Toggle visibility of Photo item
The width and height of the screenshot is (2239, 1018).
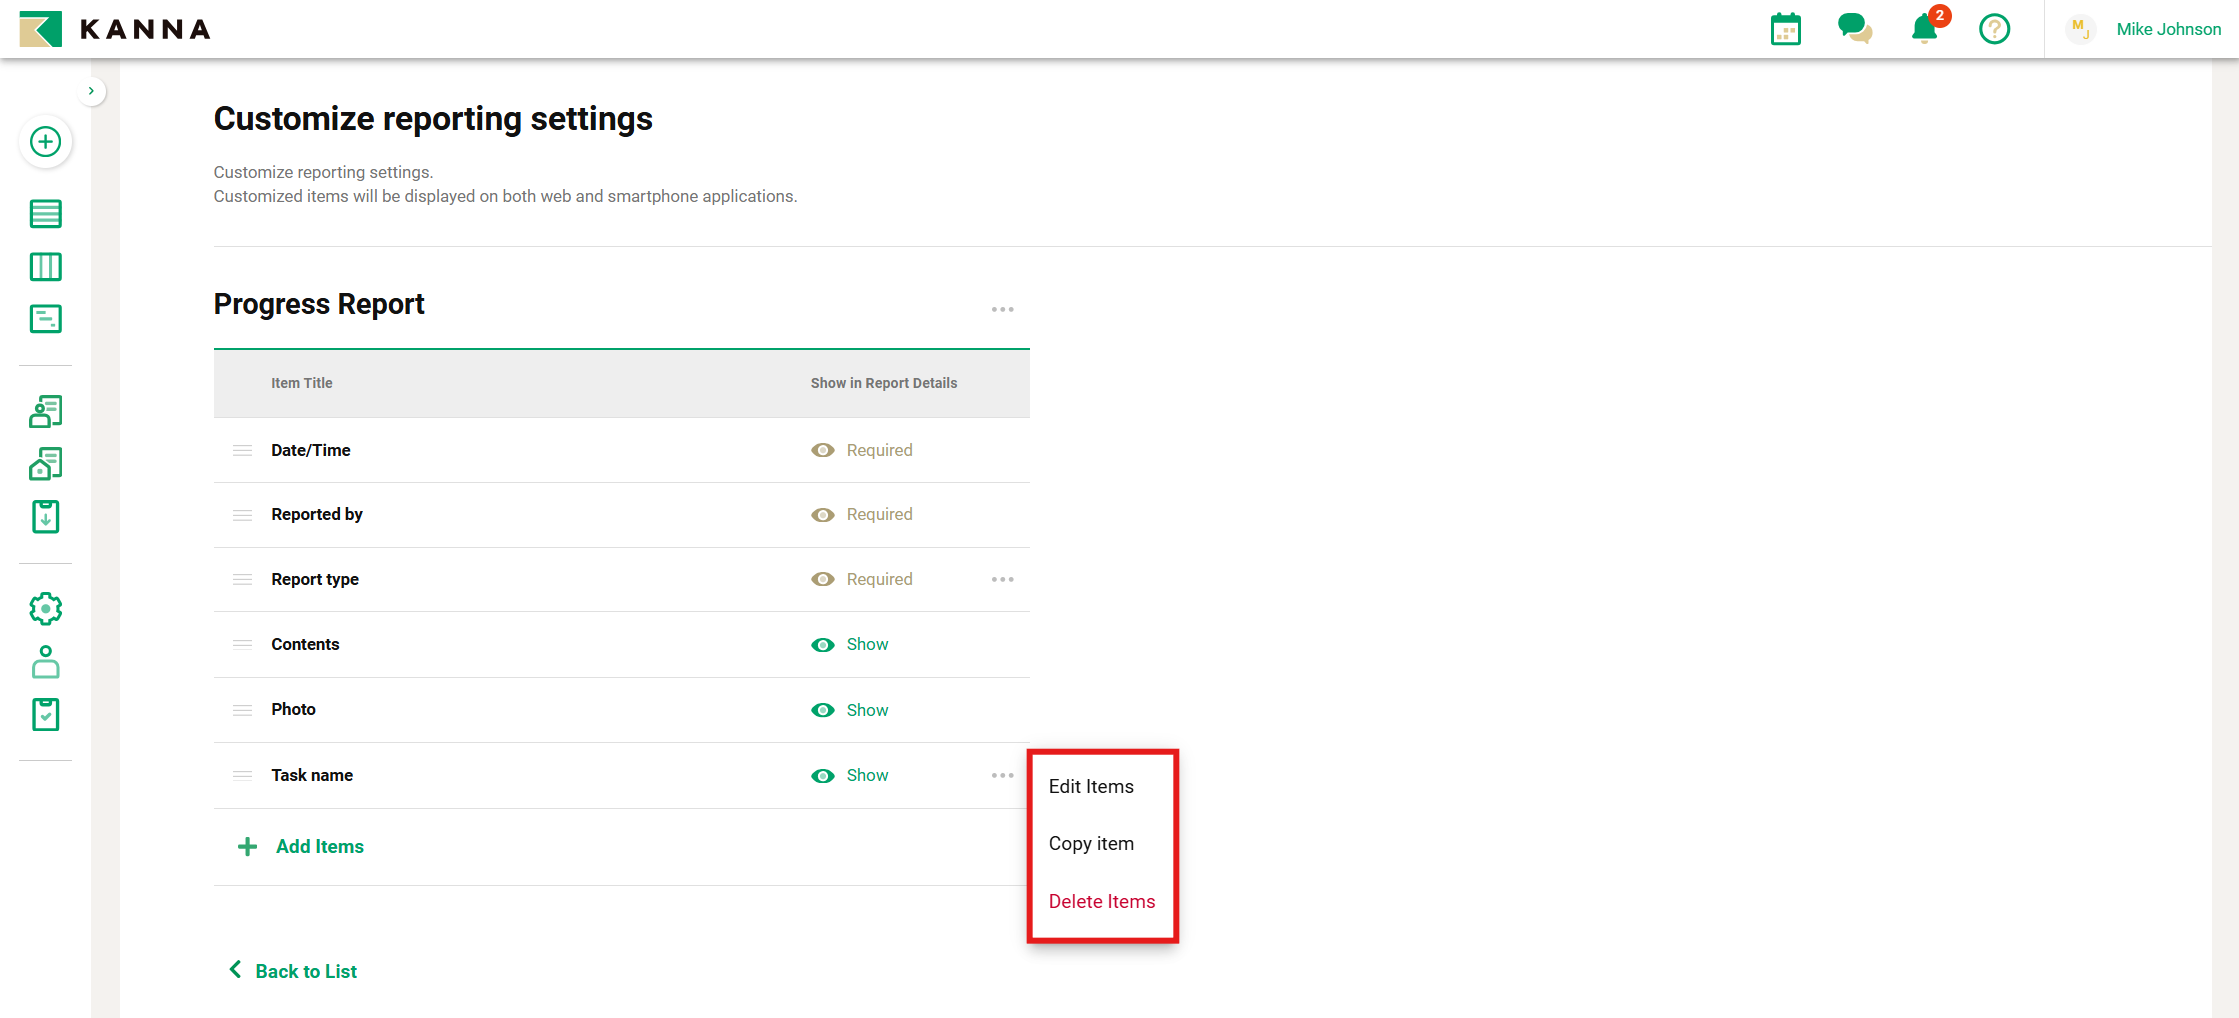click(823, 710)
